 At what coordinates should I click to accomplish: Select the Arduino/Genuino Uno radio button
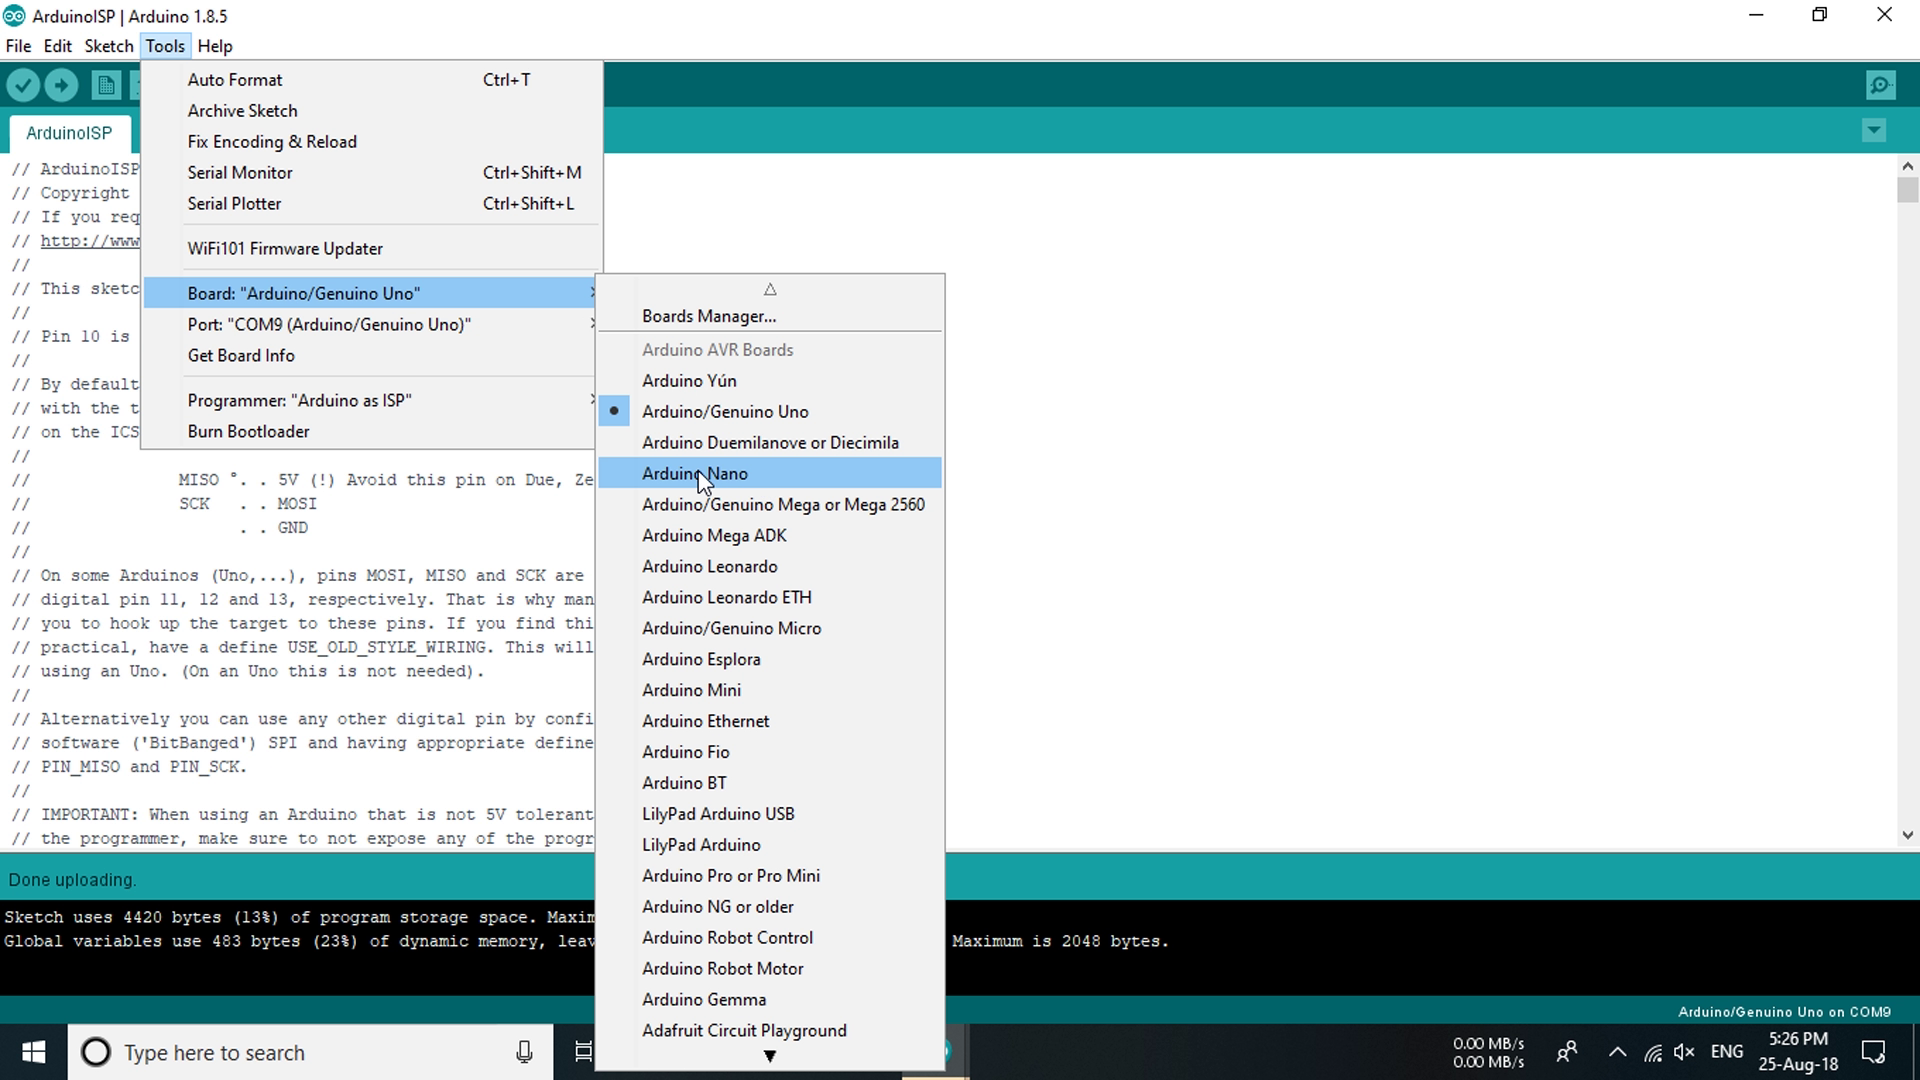pos(613,411)
